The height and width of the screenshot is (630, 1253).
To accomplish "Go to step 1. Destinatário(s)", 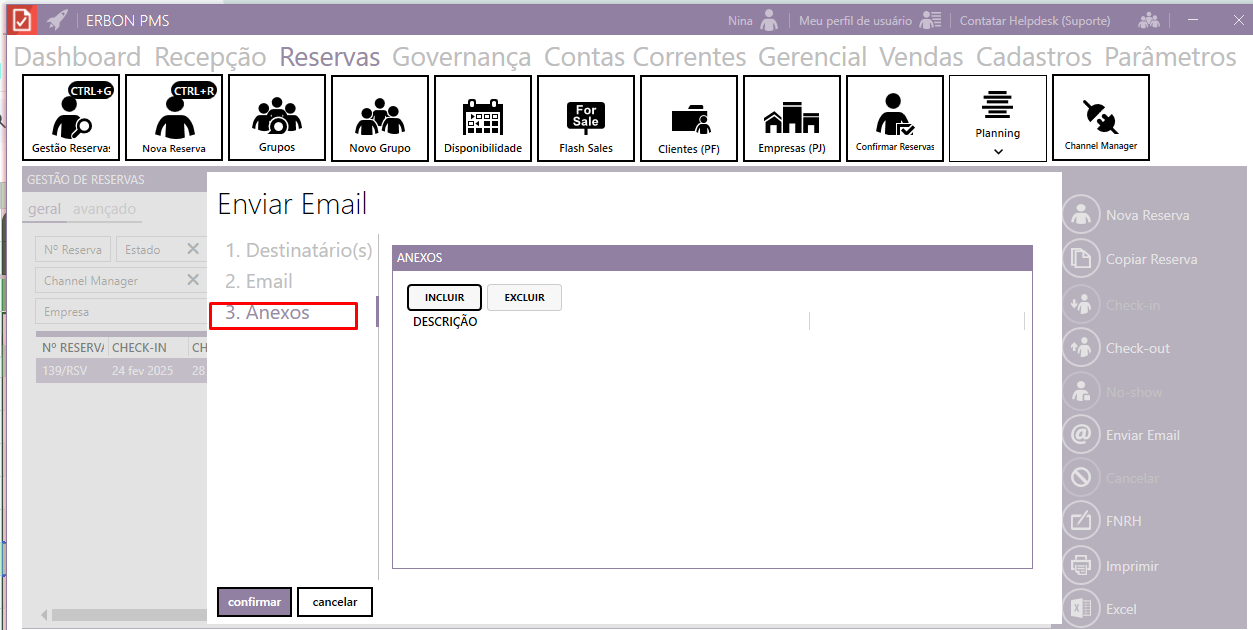I will click(x=298, y=250).
